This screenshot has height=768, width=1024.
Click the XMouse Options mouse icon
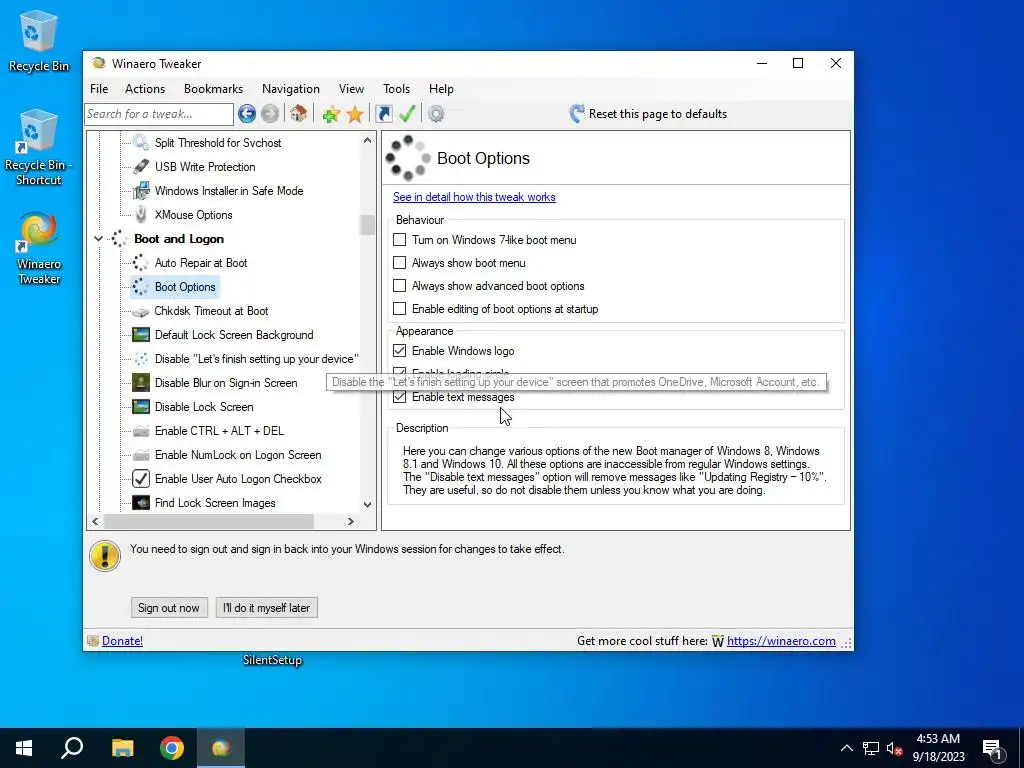click(x=141, y=215)
